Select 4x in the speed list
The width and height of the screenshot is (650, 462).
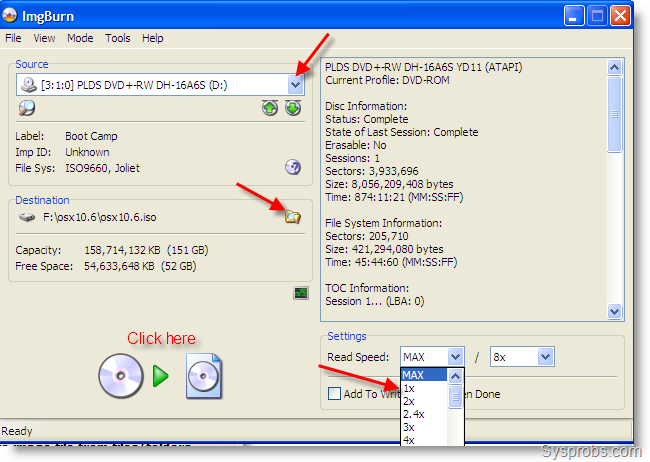click(424, 440)
